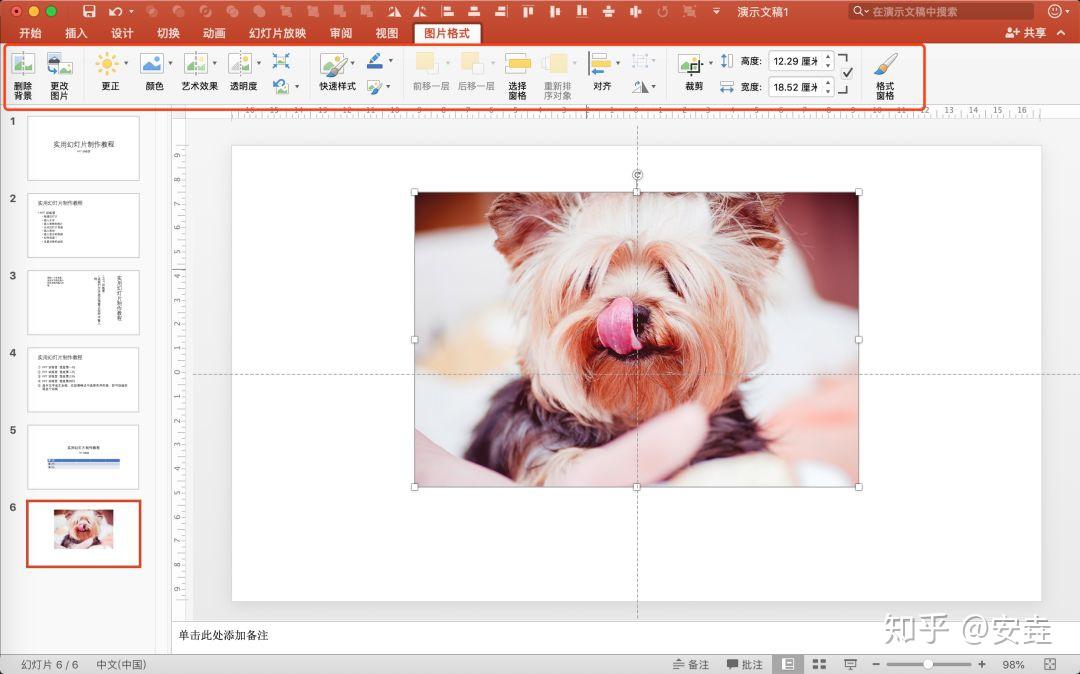The width and height of the screenshot is (1080, 674).
Task: Start Slide Show from the status bar icon
Action: click(x=851, y=664)
